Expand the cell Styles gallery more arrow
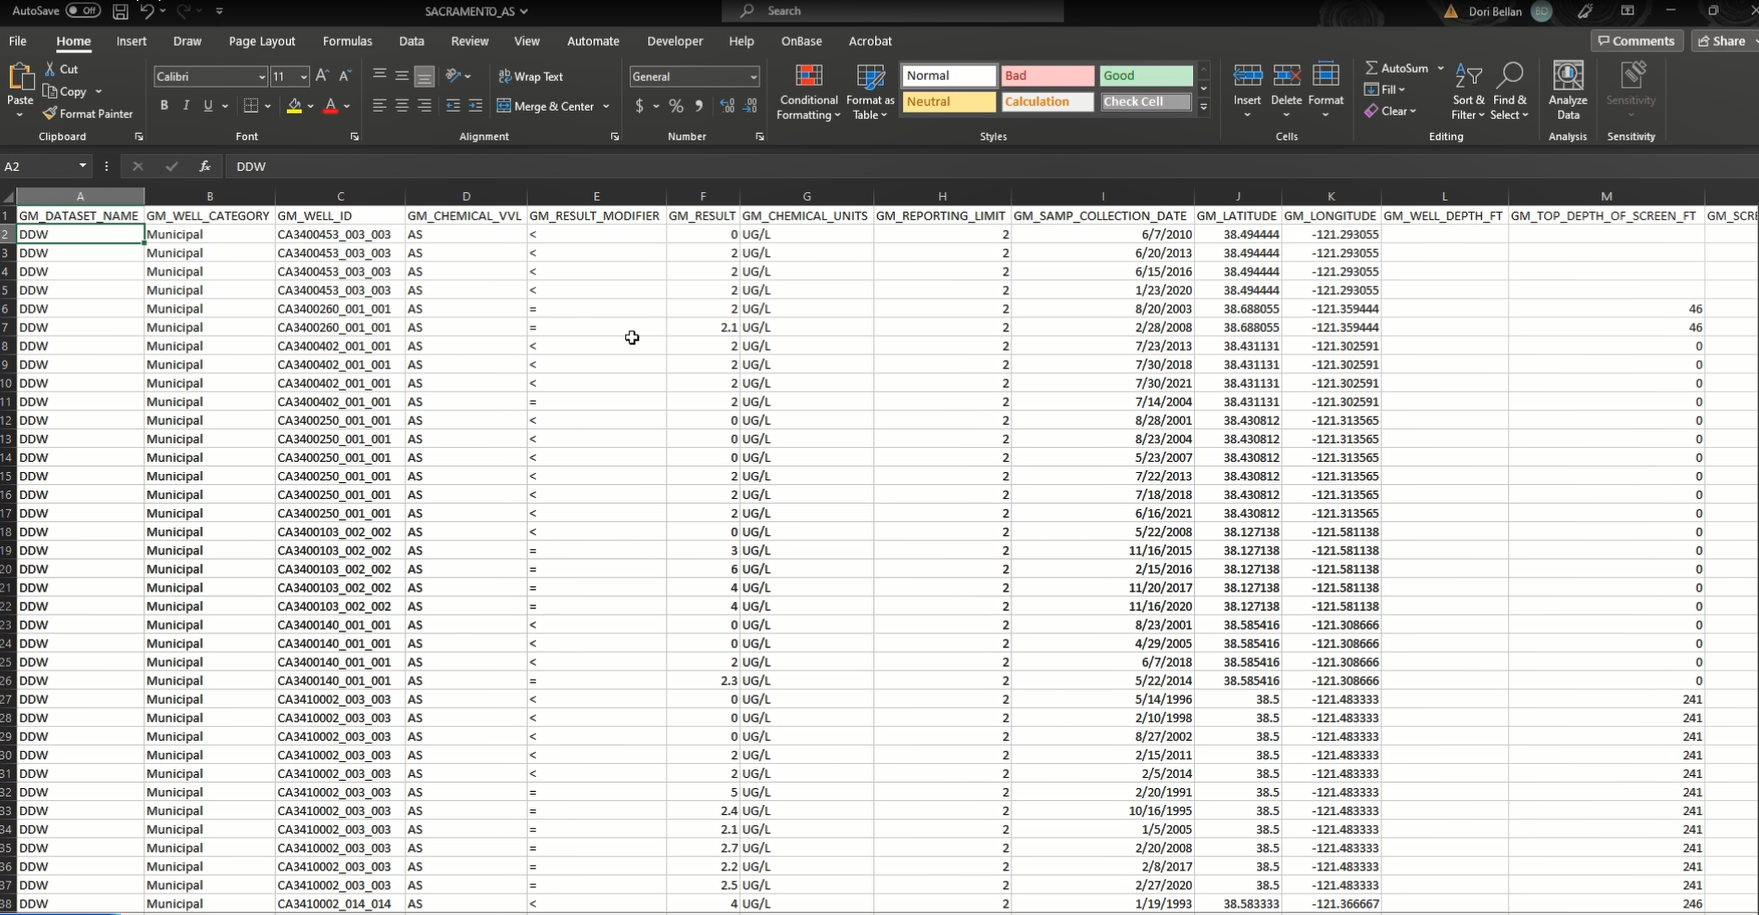 [x=1204, y=107]
